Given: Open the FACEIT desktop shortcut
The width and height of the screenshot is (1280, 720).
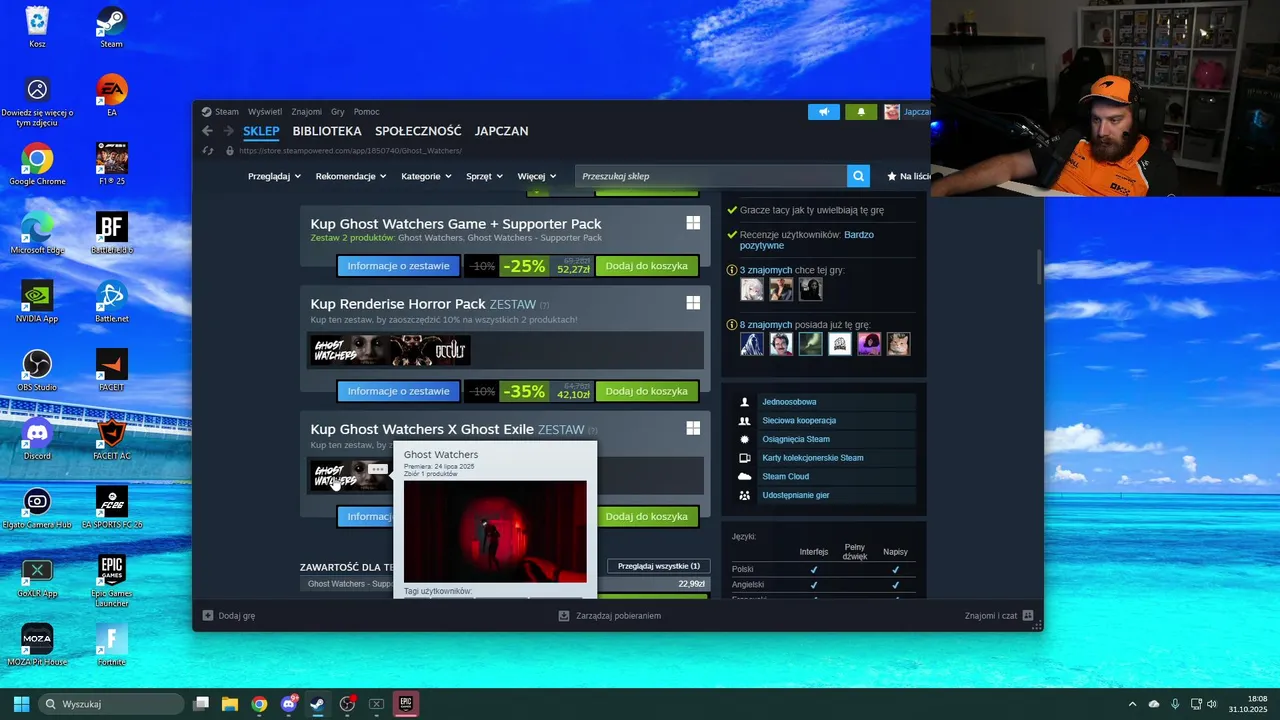Looking at the screenshot, I should point(111,370).
